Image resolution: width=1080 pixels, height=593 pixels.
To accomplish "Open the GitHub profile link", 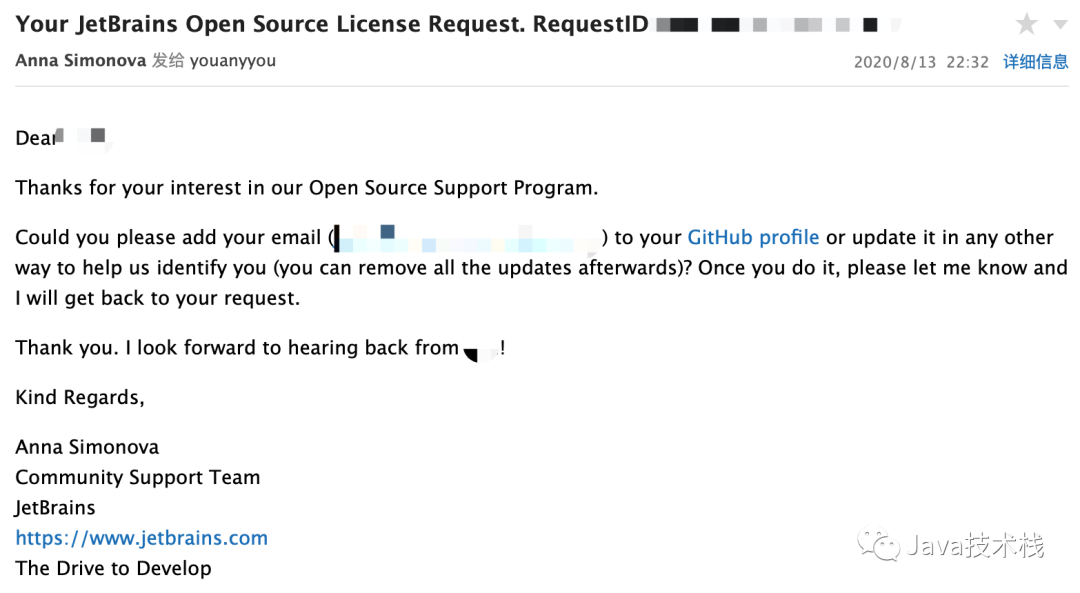I will coord(753,238).
